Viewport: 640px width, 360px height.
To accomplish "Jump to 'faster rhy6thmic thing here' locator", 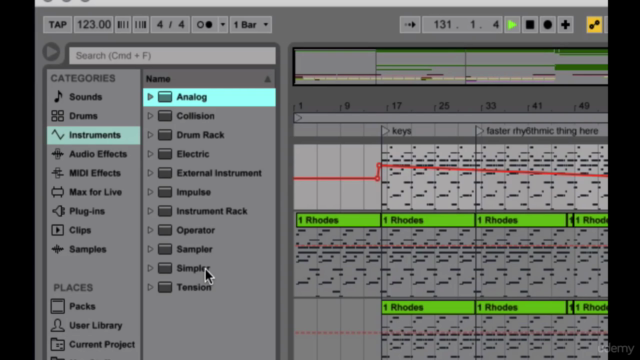I will (480, 131).
